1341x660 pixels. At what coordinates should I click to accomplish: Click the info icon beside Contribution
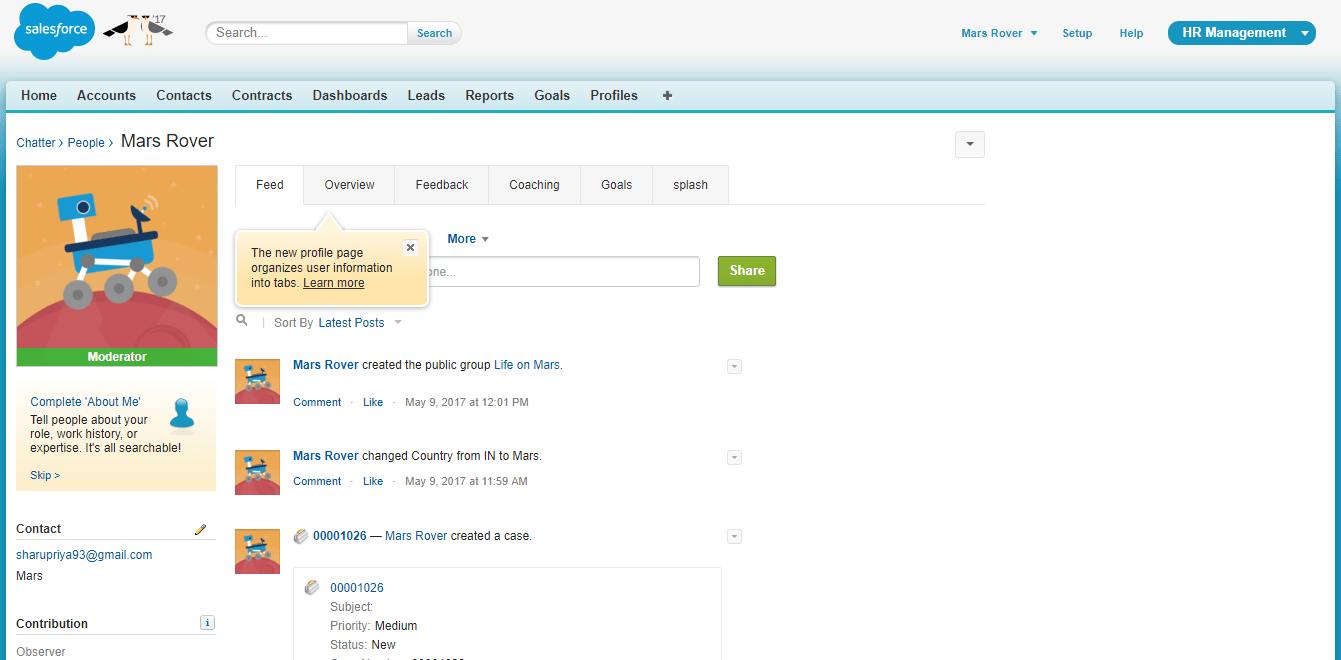[x=207, y=622]
